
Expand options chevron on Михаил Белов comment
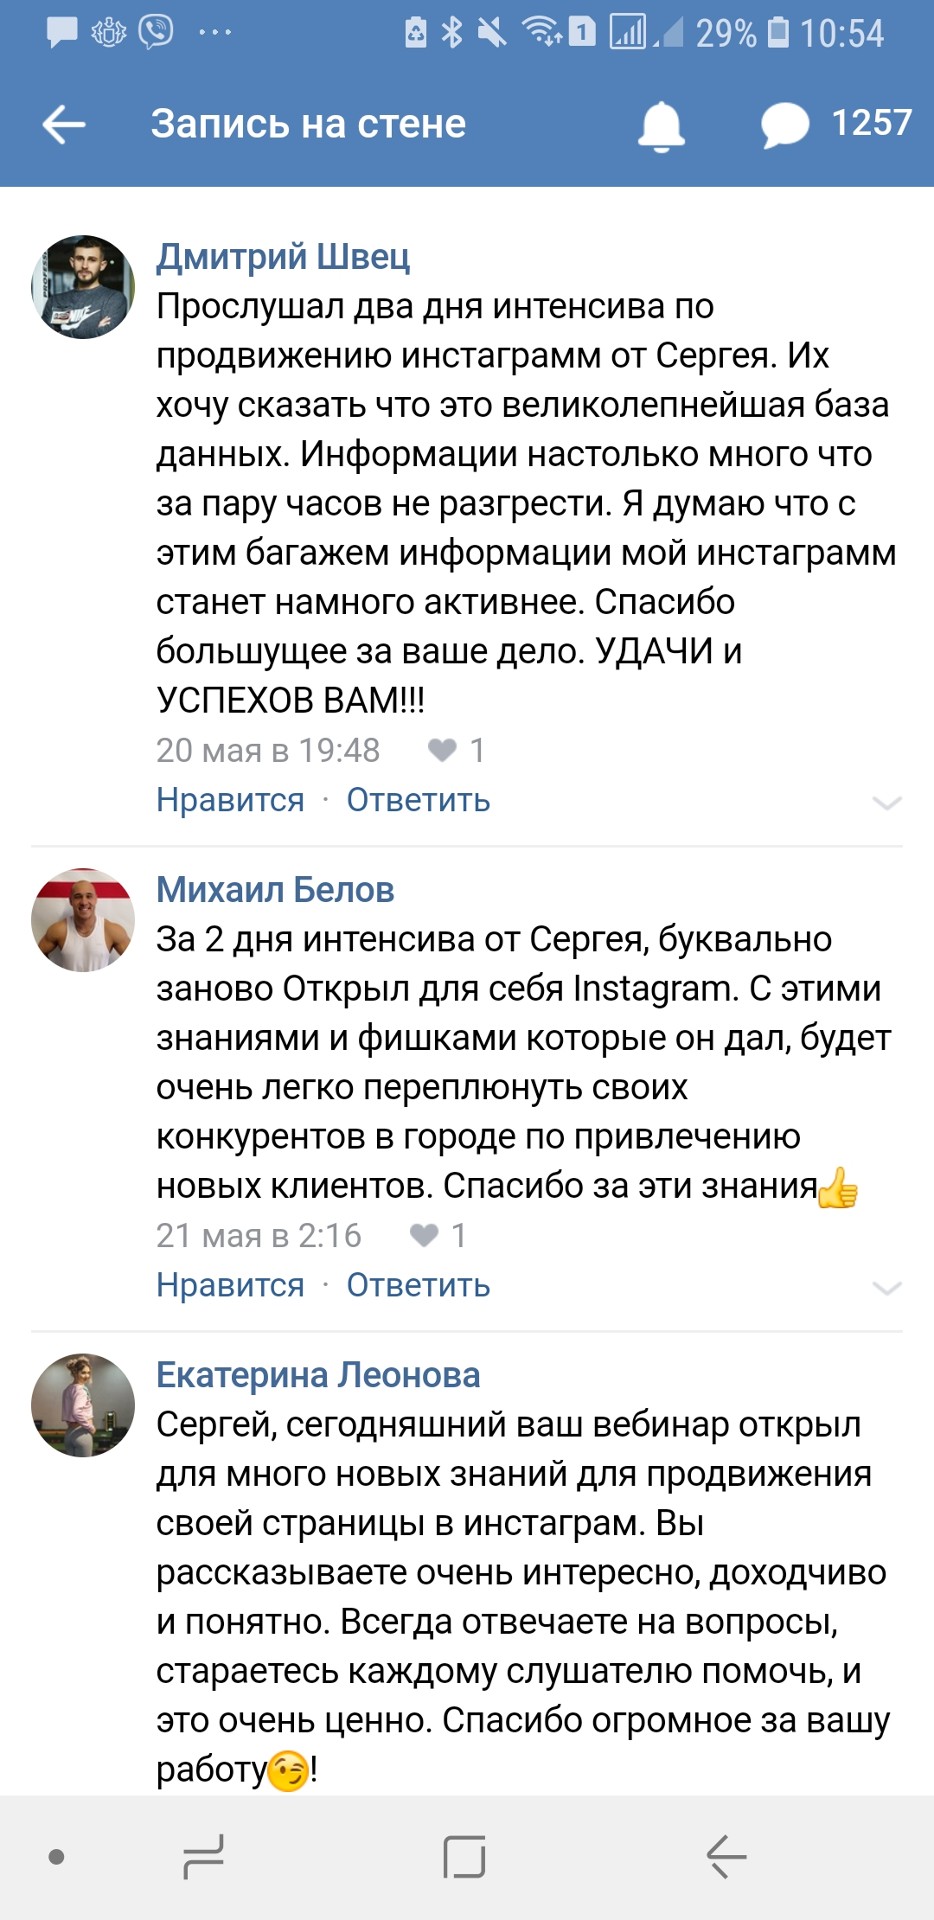coord(887,1287)
